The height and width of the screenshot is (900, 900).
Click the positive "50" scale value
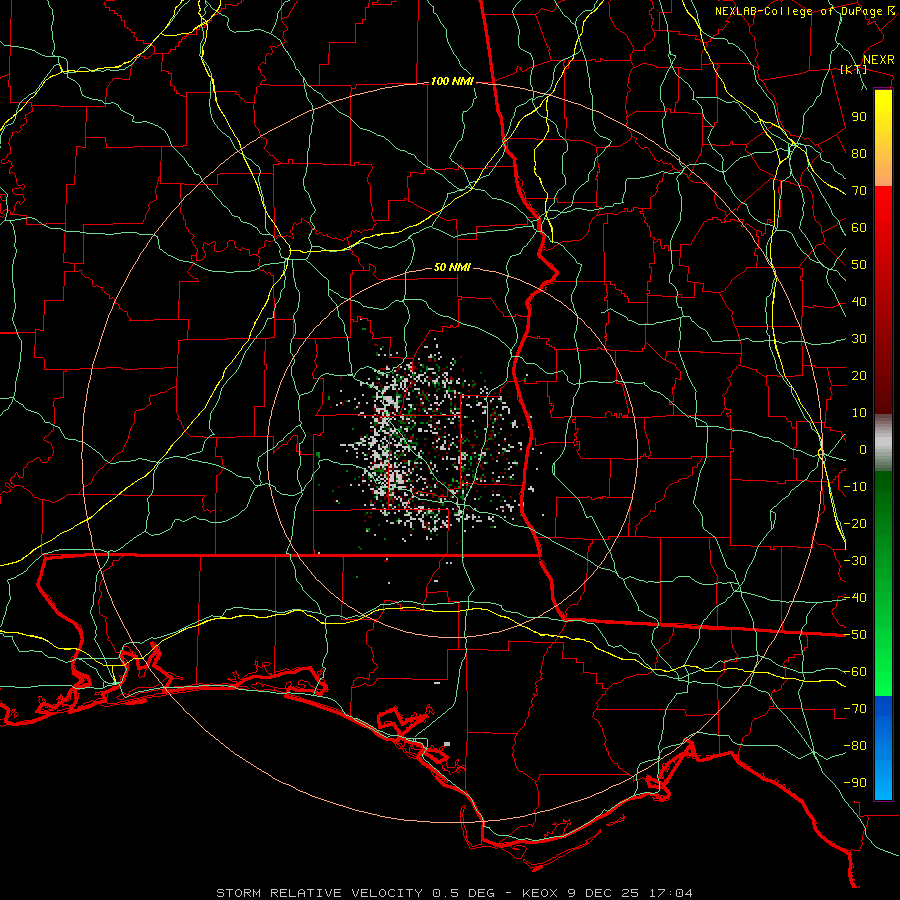[859, 265]
